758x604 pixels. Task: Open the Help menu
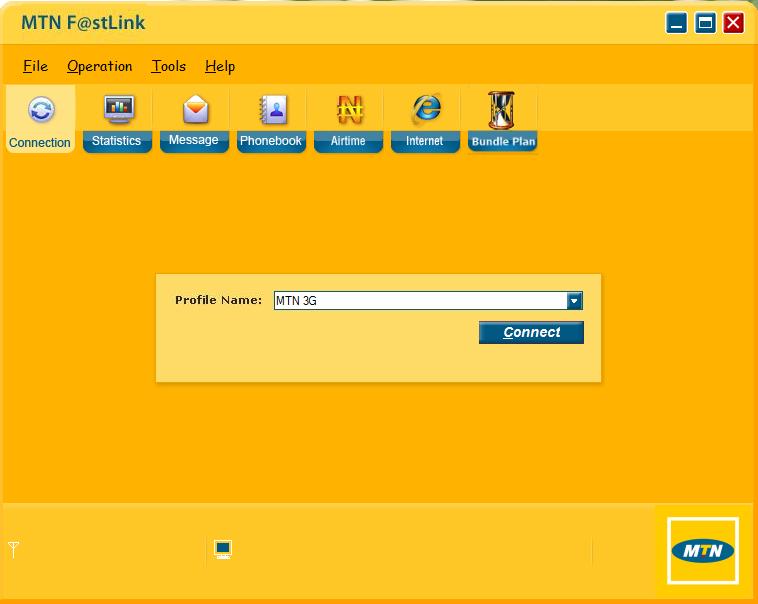(220, 66)
